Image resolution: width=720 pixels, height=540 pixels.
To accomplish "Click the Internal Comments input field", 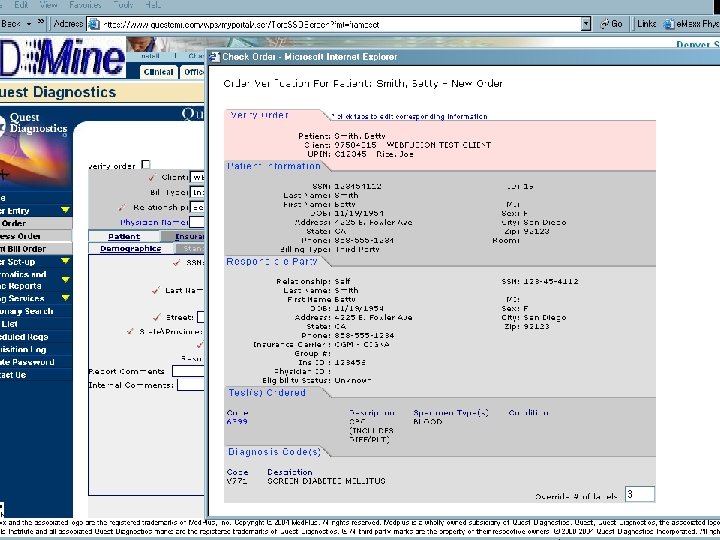I will (x=191, y=385).
